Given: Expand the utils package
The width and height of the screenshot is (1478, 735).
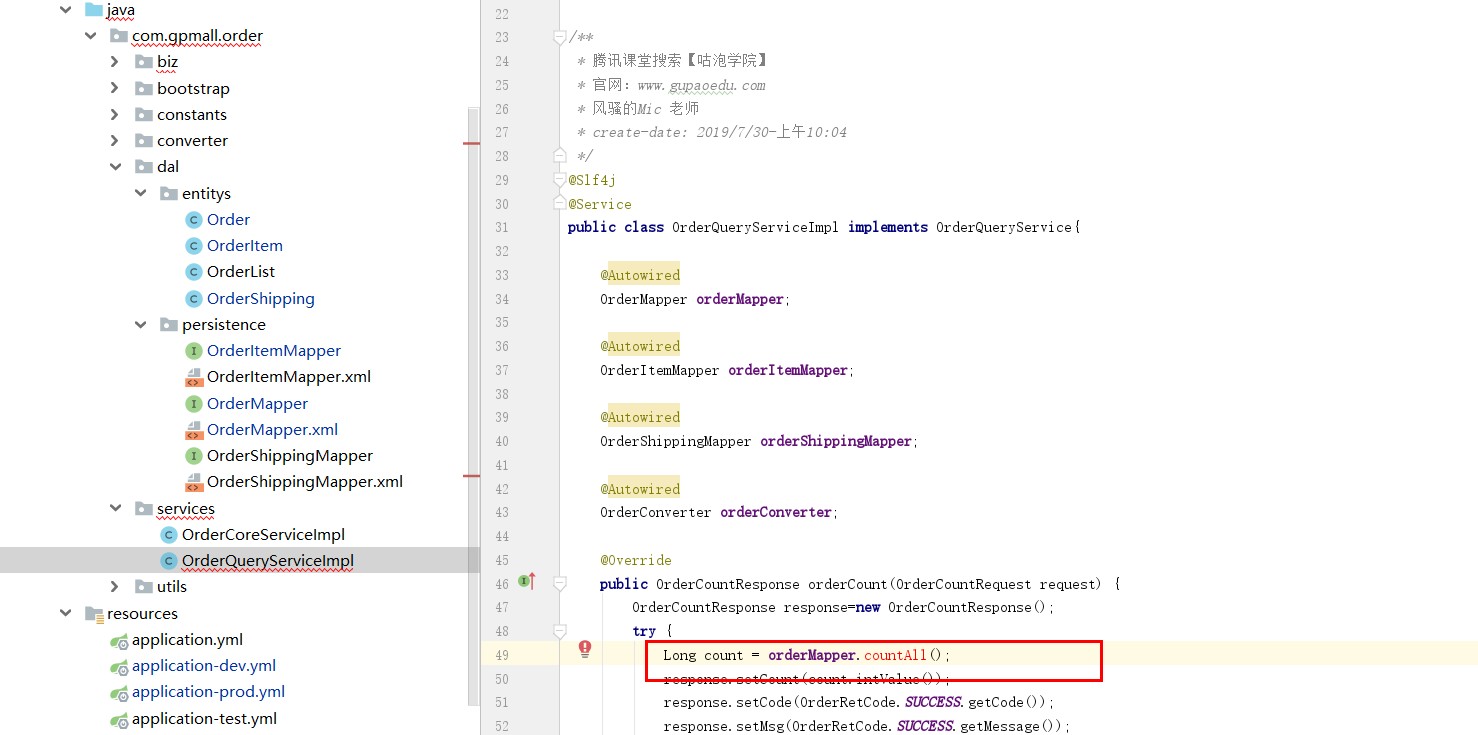Looking at the screenshot, I should [115, 587].
